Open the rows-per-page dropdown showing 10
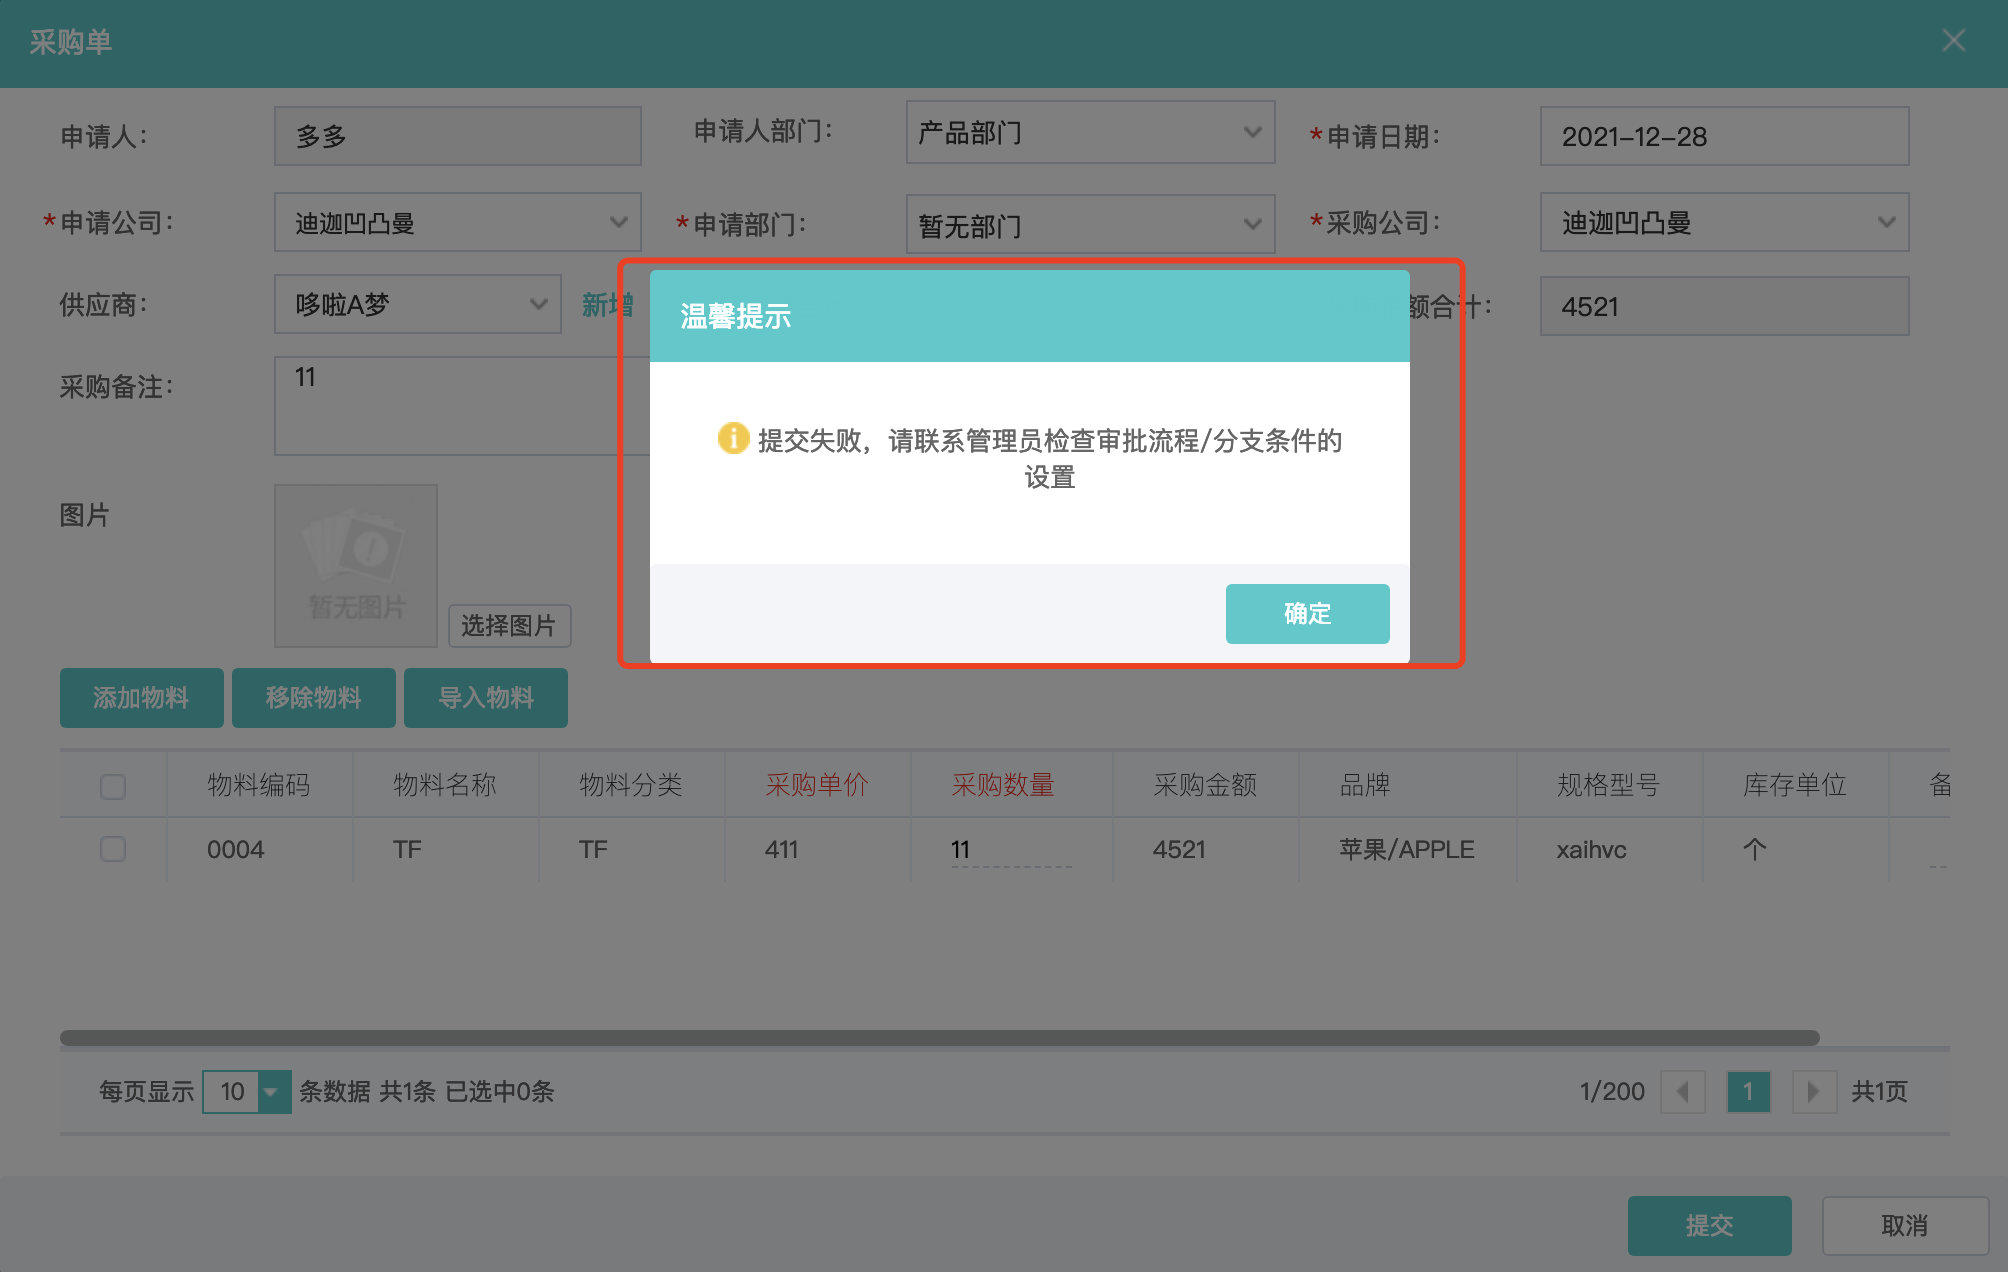This screenshot has width=2008, height=1272. coord(247,1091)
